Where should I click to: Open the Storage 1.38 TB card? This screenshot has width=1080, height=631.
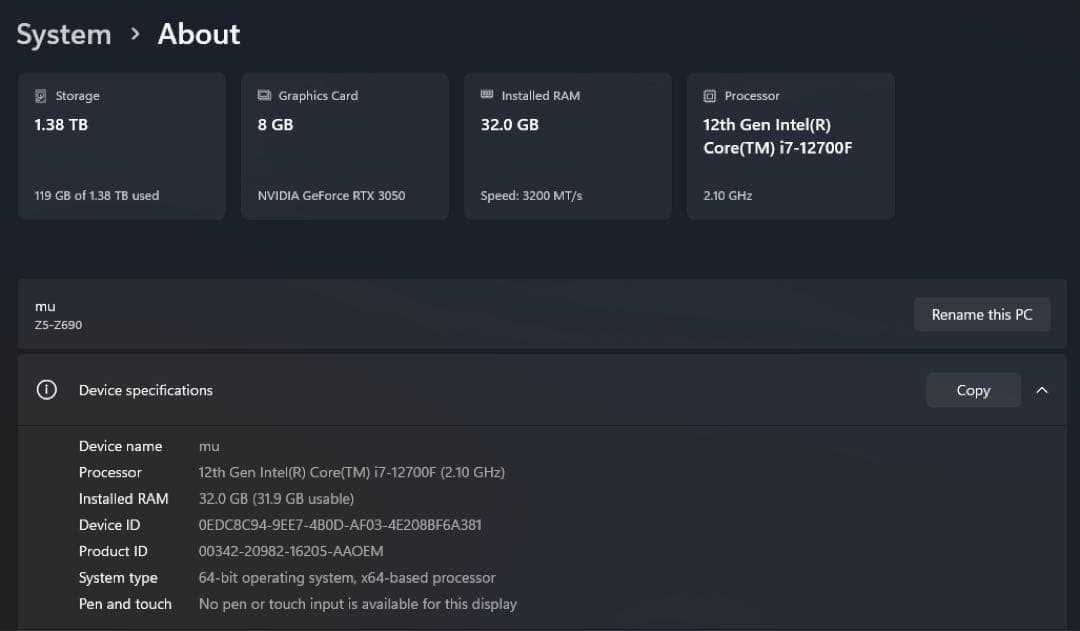(121, 146)
